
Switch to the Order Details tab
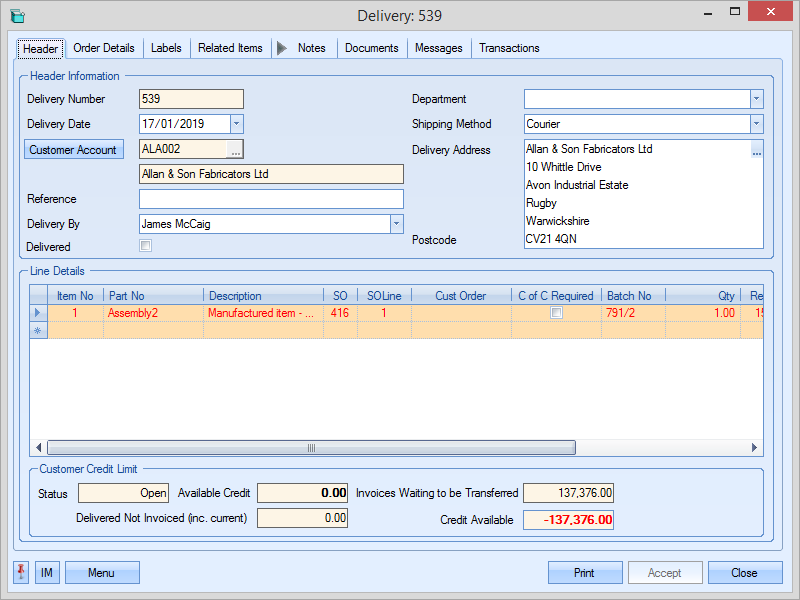pyautogui.click(x=104, y=48)
